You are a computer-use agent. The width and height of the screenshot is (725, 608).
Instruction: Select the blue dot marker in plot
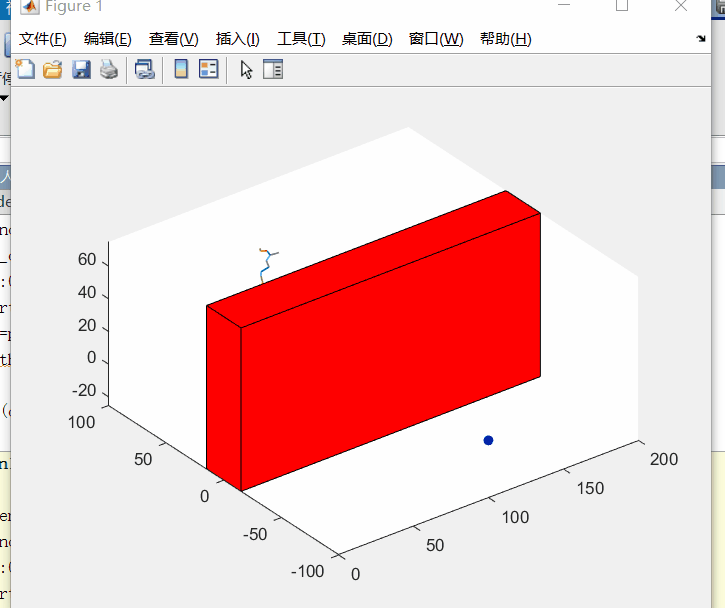click(488, 440)
